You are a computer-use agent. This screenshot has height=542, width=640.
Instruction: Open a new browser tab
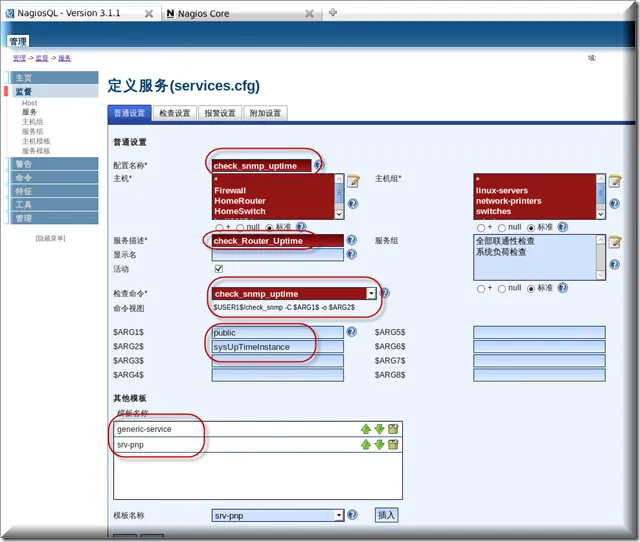333,13
